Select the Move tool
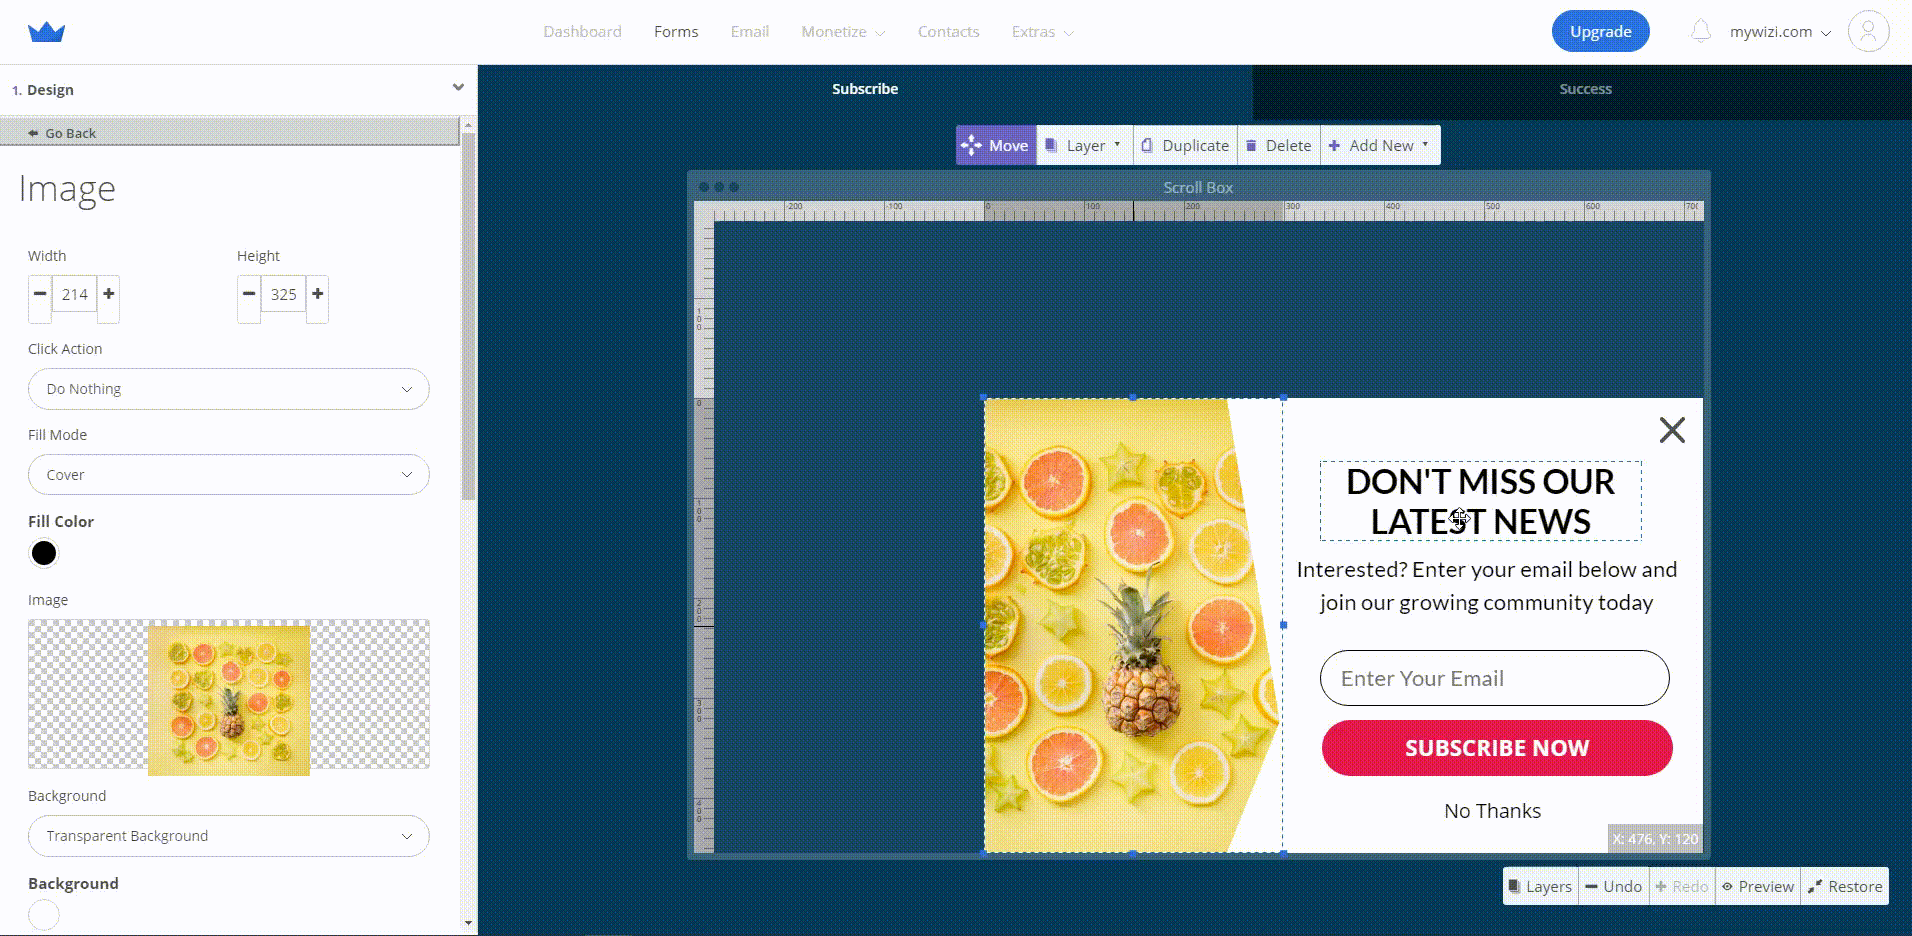 point(995,146)
